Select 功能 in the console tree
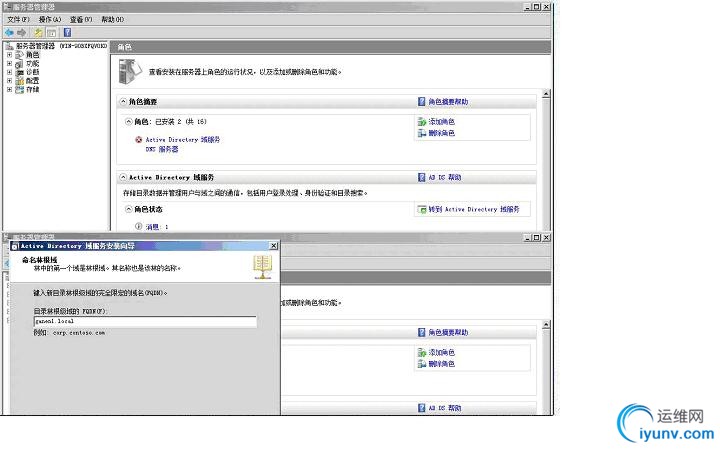This screenshot has height=450, width=720. (33, 63)
